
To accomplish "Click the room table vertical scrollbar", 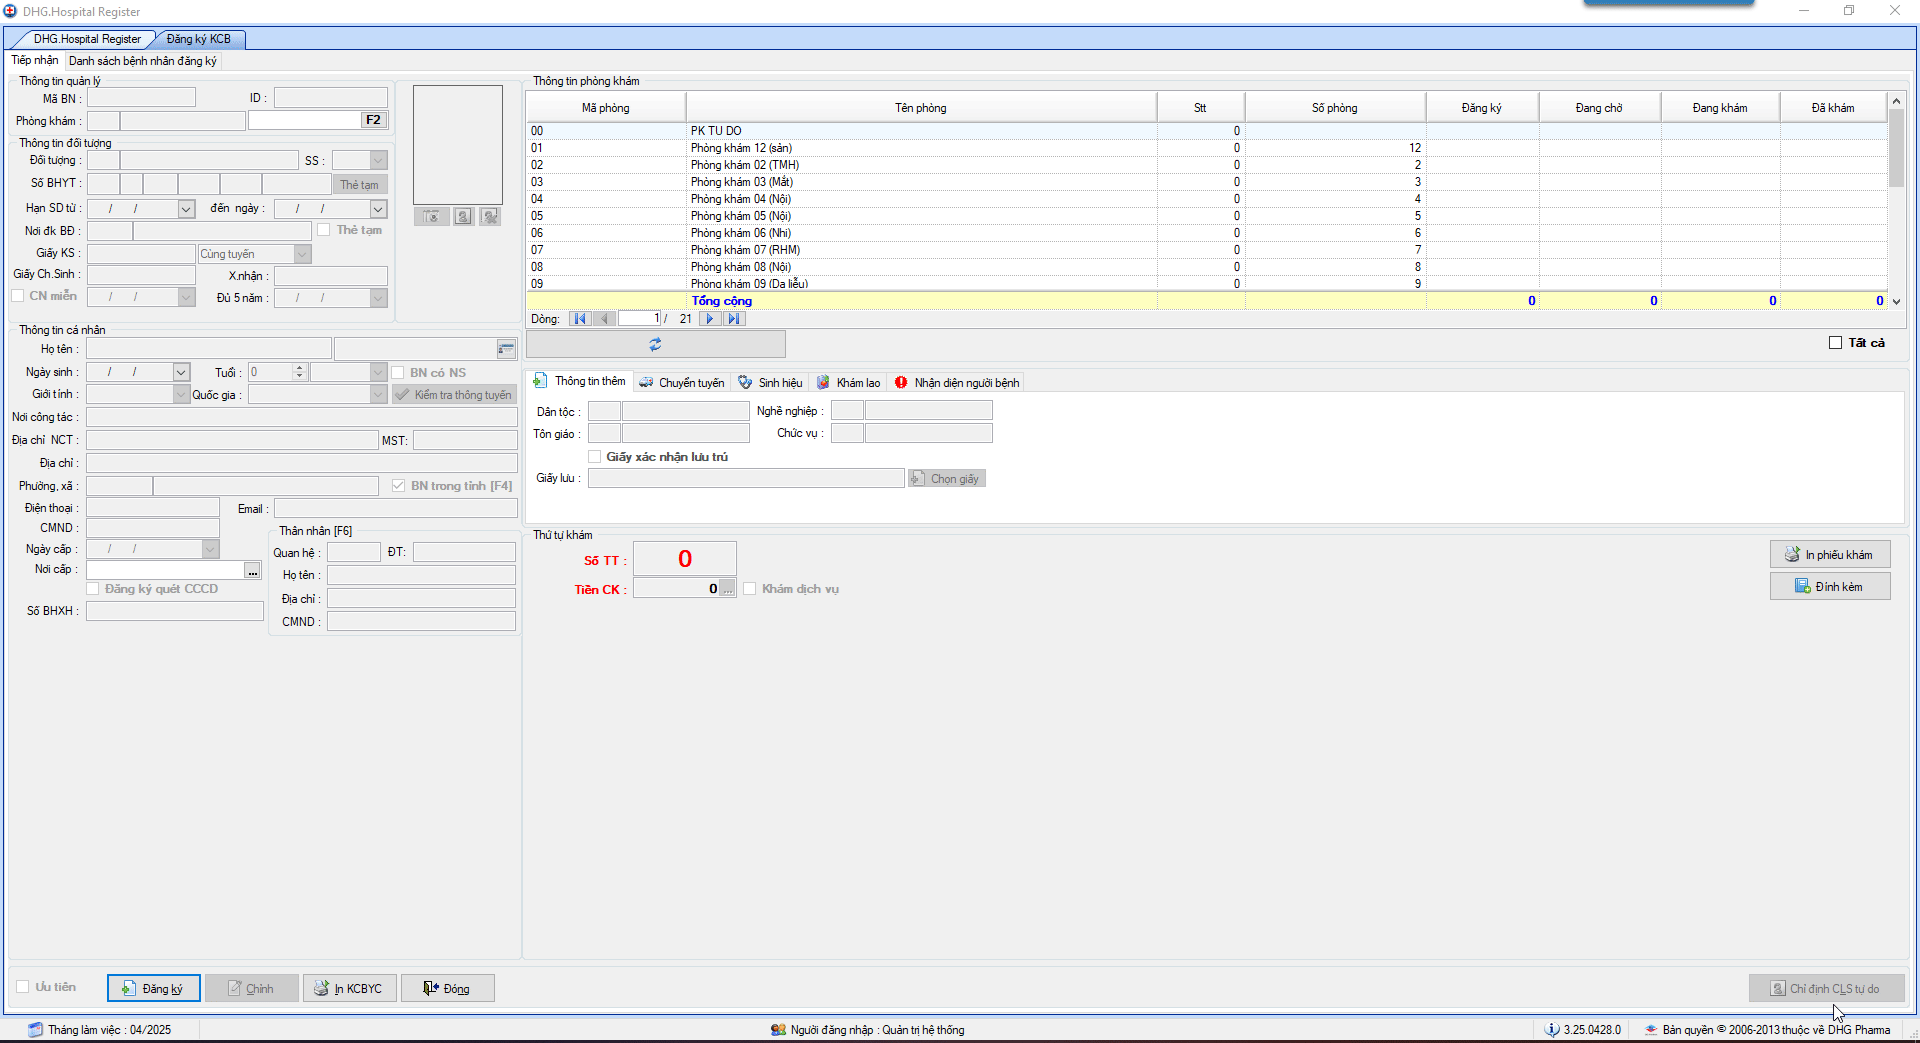I will pos(1896,201).
